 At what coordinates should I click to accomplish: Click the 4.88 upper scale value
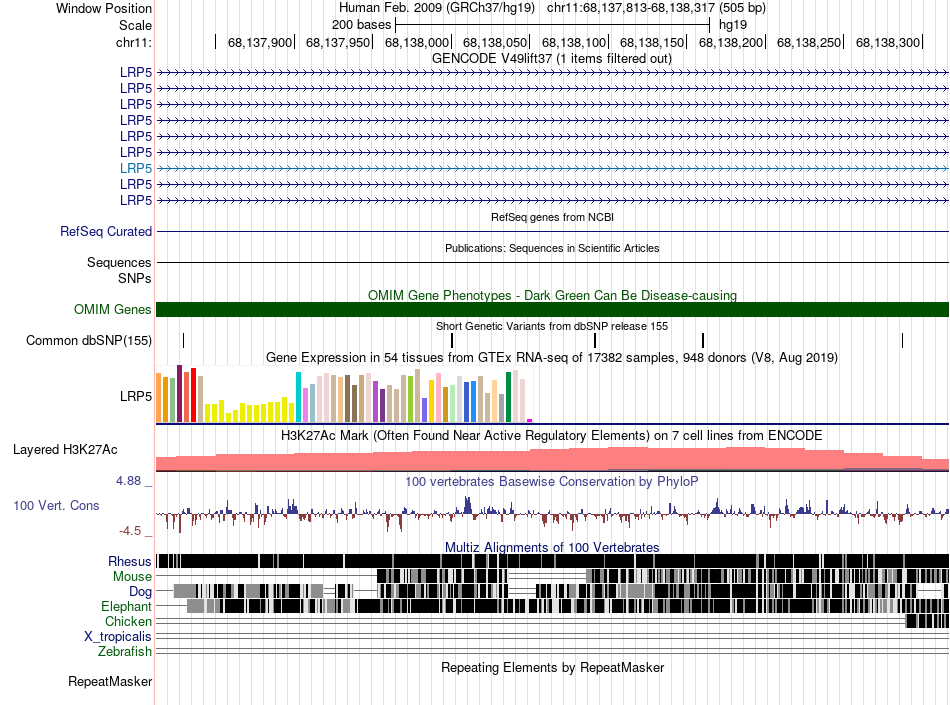point(128,481)
